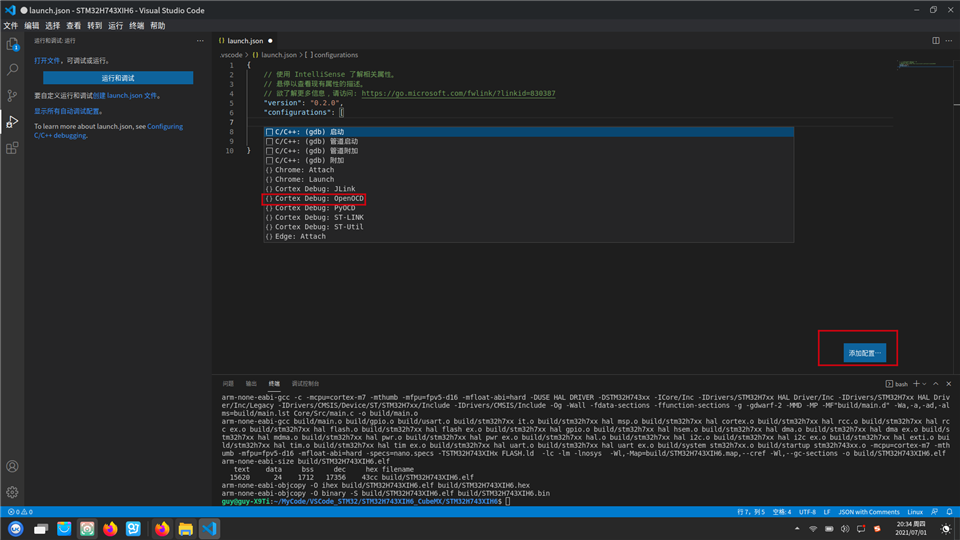960x540 pixels.
Task: Click the feedback icon in status bar
Action: tap(934, 512)
